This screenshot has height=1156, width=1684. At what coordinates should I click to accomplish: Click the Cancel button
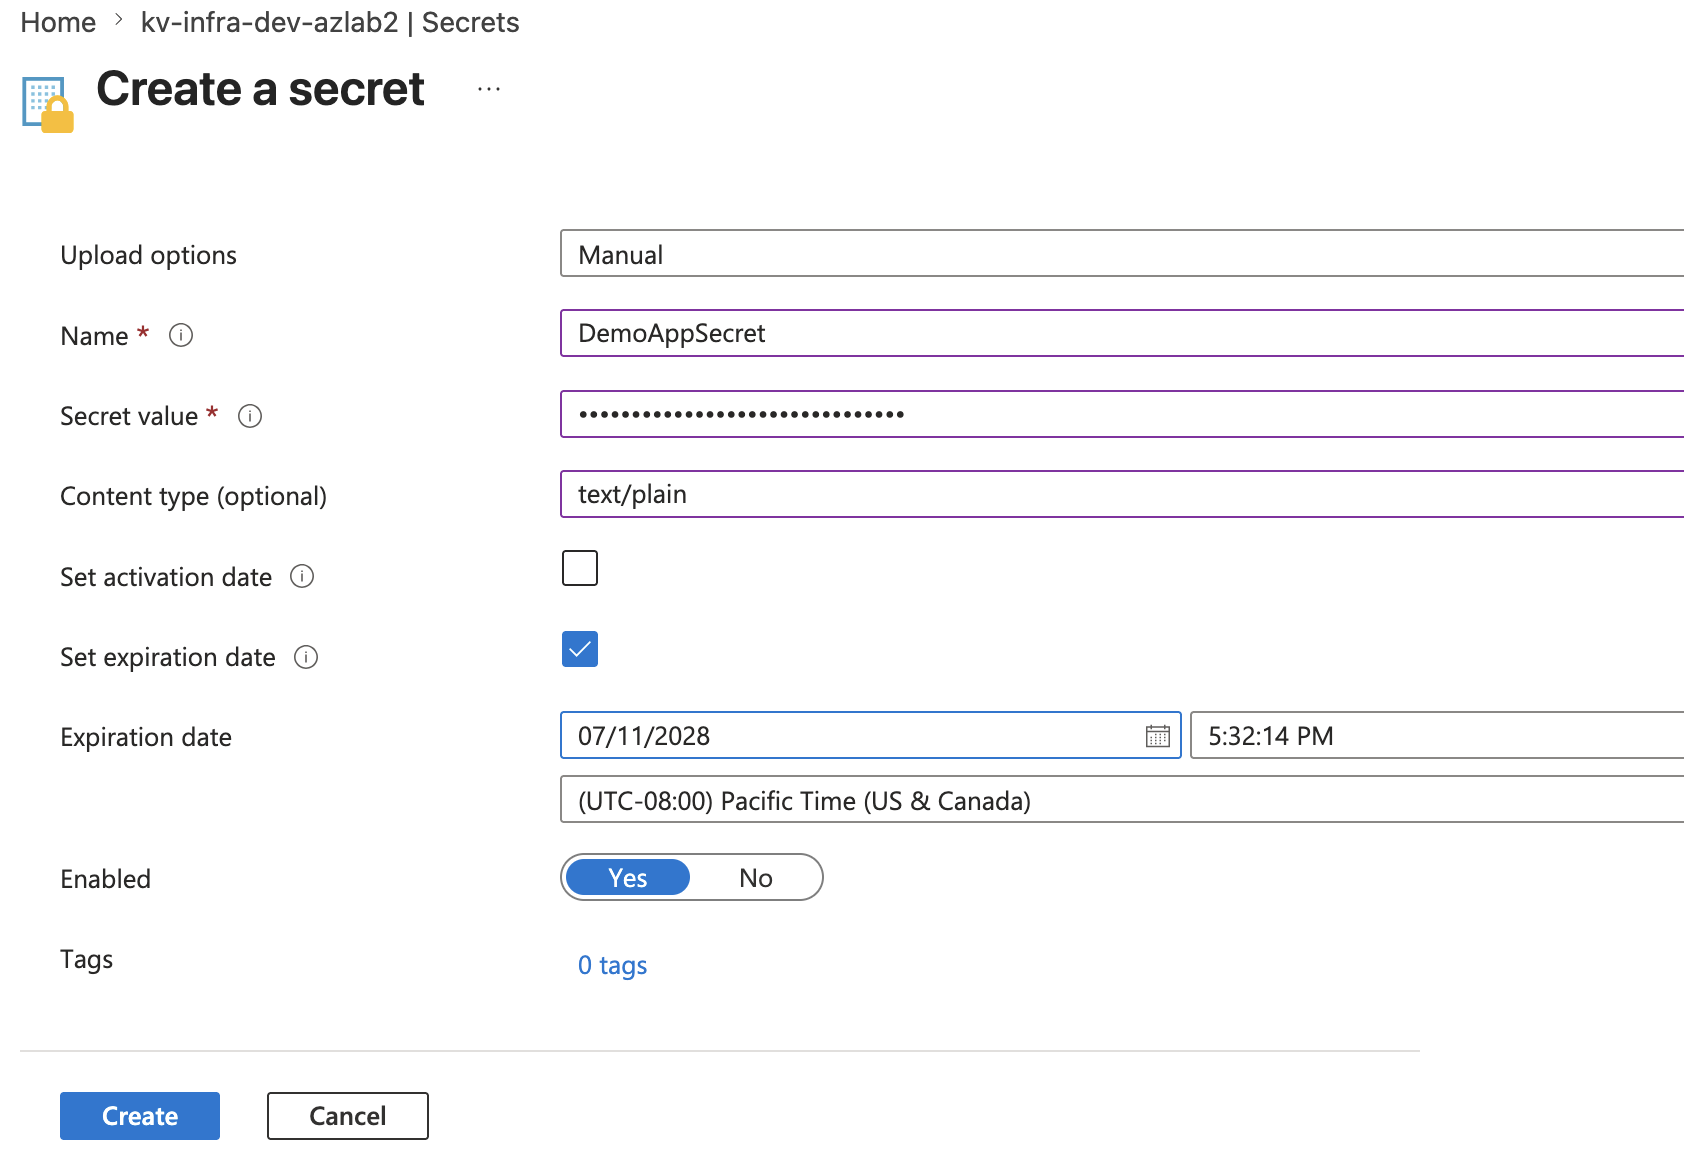tap(348, 1116)
